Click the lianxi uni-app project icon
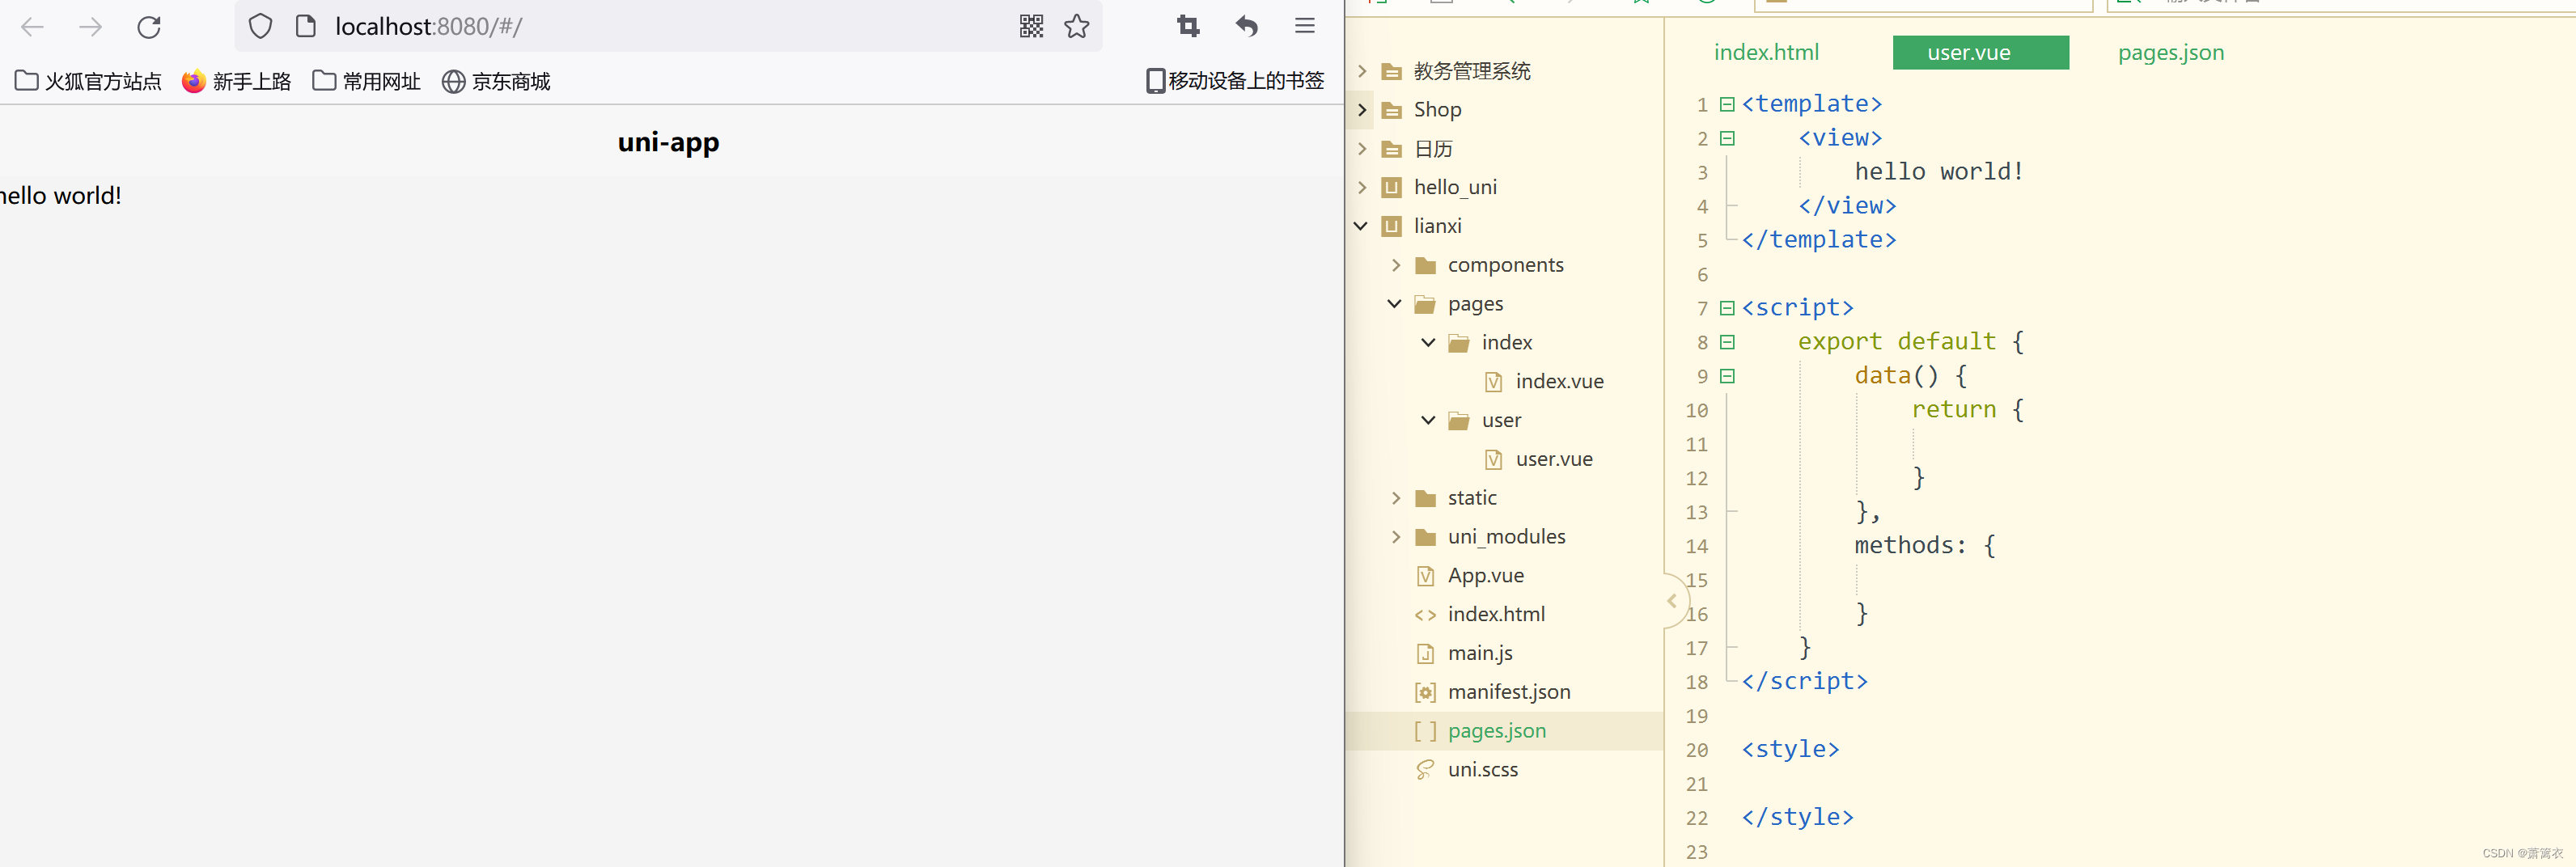2576x867 pixels. (x=1391, y=226)
